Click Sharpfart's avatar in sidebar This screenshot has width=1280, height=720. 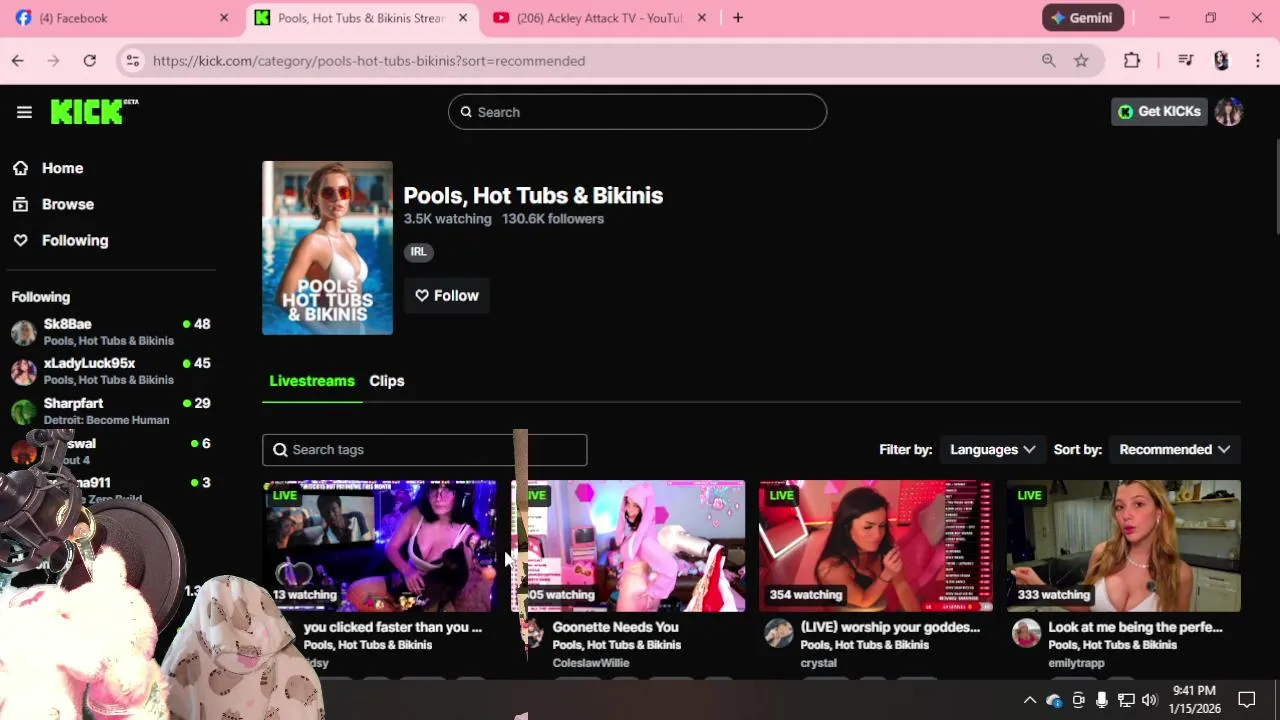24,412
